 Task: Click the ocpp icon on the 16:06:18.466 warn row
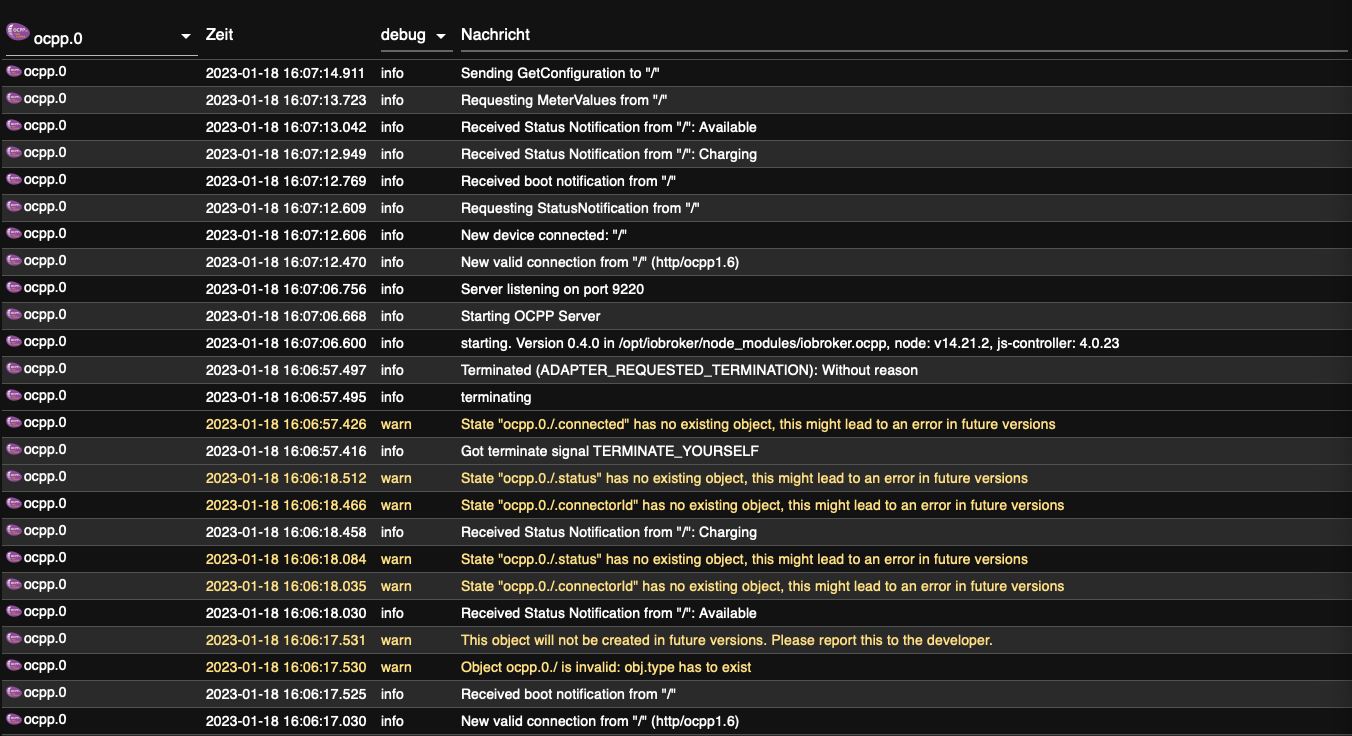pyautogui.click(x=14, y=504)
